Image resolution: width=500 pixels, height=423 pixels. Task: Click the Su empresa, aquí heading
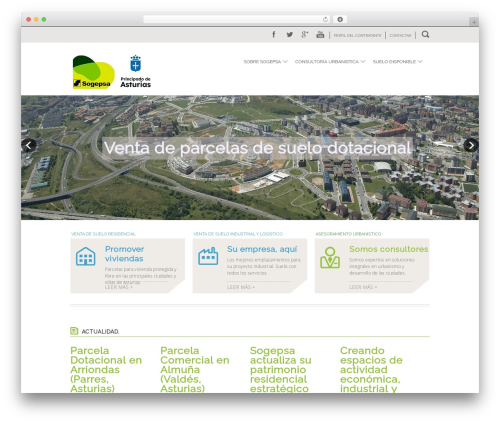262,249
